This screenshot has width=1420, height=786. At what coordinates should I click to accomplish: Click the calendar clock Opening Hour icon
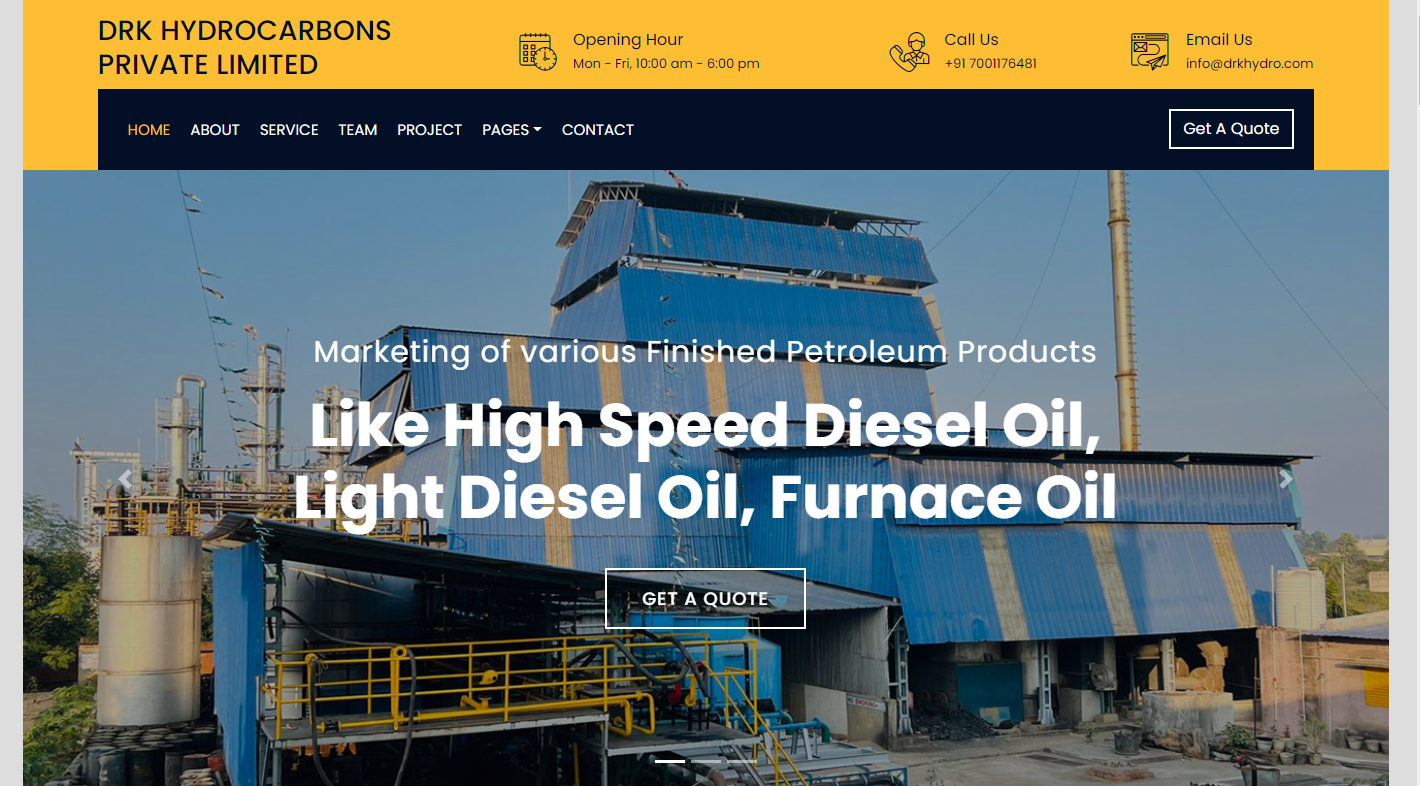[x=538, y=51]
